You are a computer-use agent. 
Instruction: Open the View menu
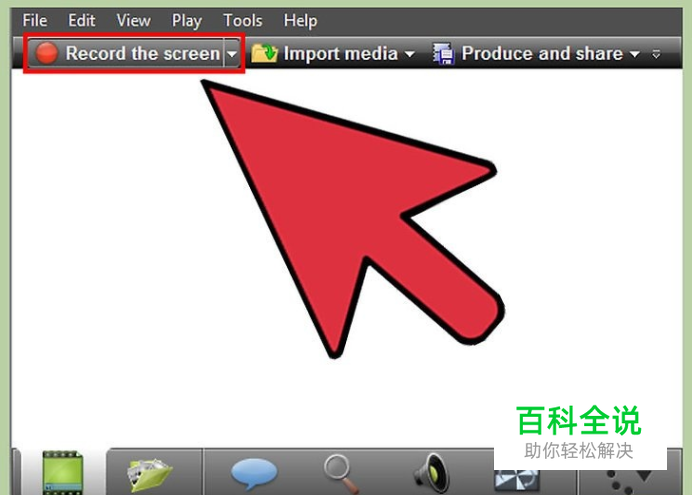[x=133, y=20]
